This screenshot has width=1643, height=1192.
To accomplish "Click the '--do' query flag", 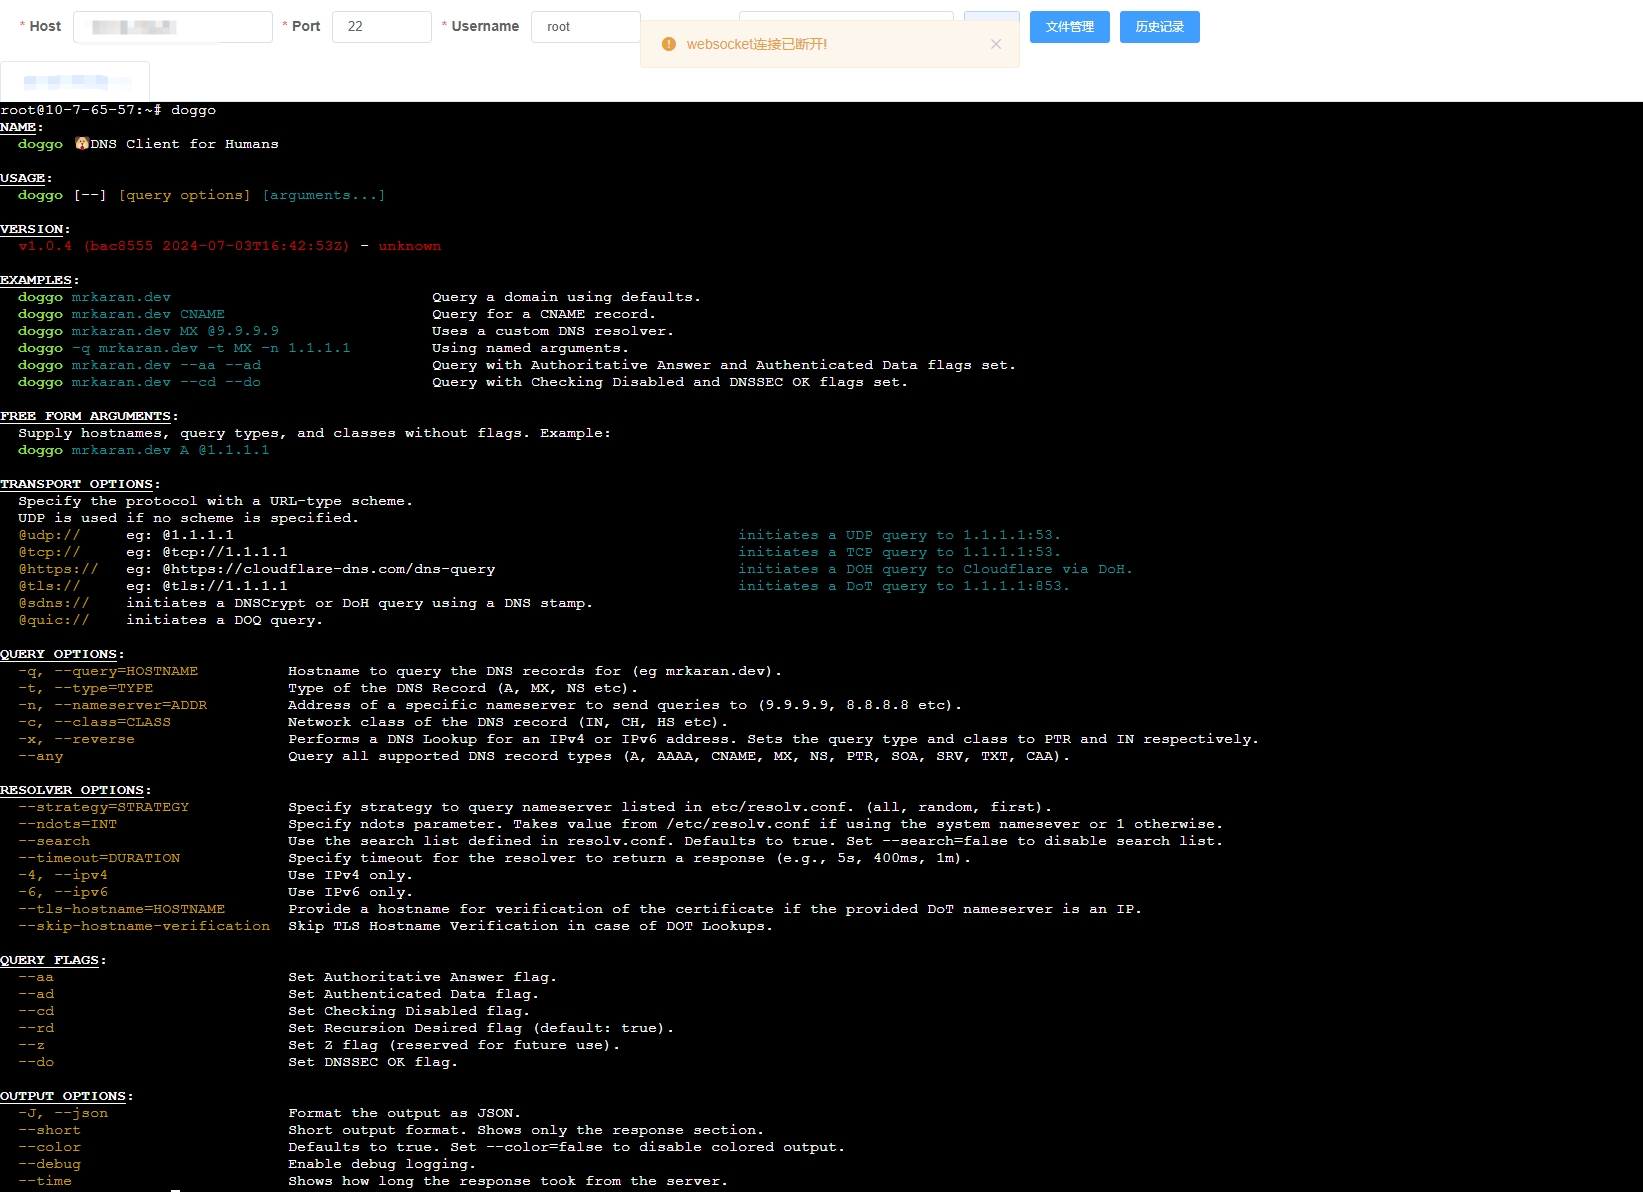I will click(x=36, y=1062).
